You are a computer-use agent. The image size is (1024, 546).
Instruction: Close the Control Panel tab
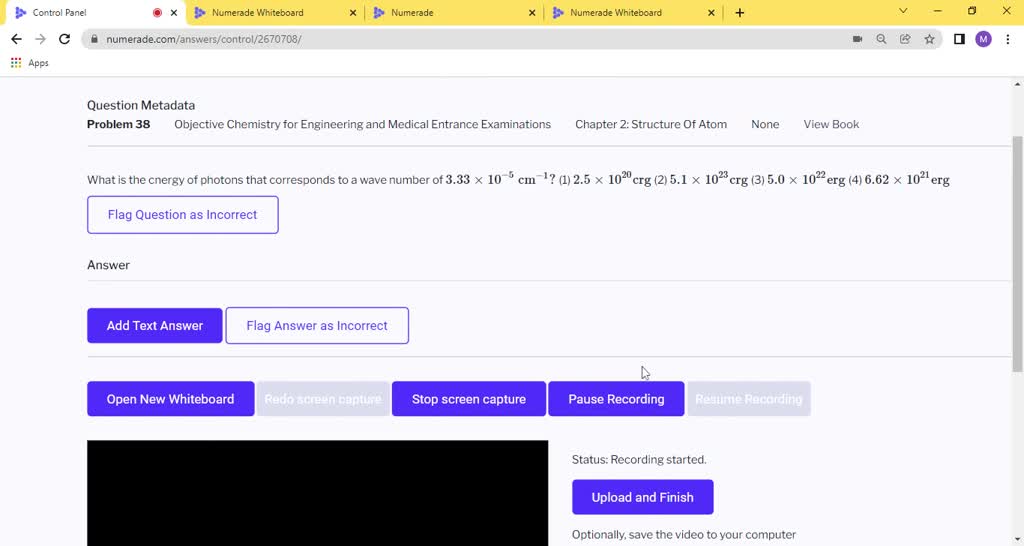point(175,13)
